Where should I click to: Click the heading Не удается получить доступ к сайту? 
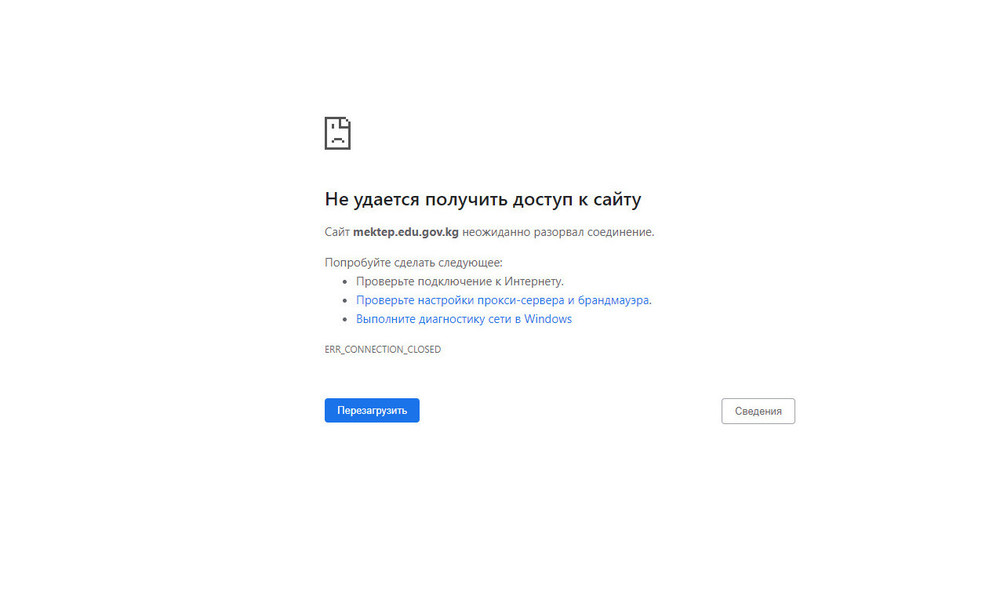coord(483,199)
